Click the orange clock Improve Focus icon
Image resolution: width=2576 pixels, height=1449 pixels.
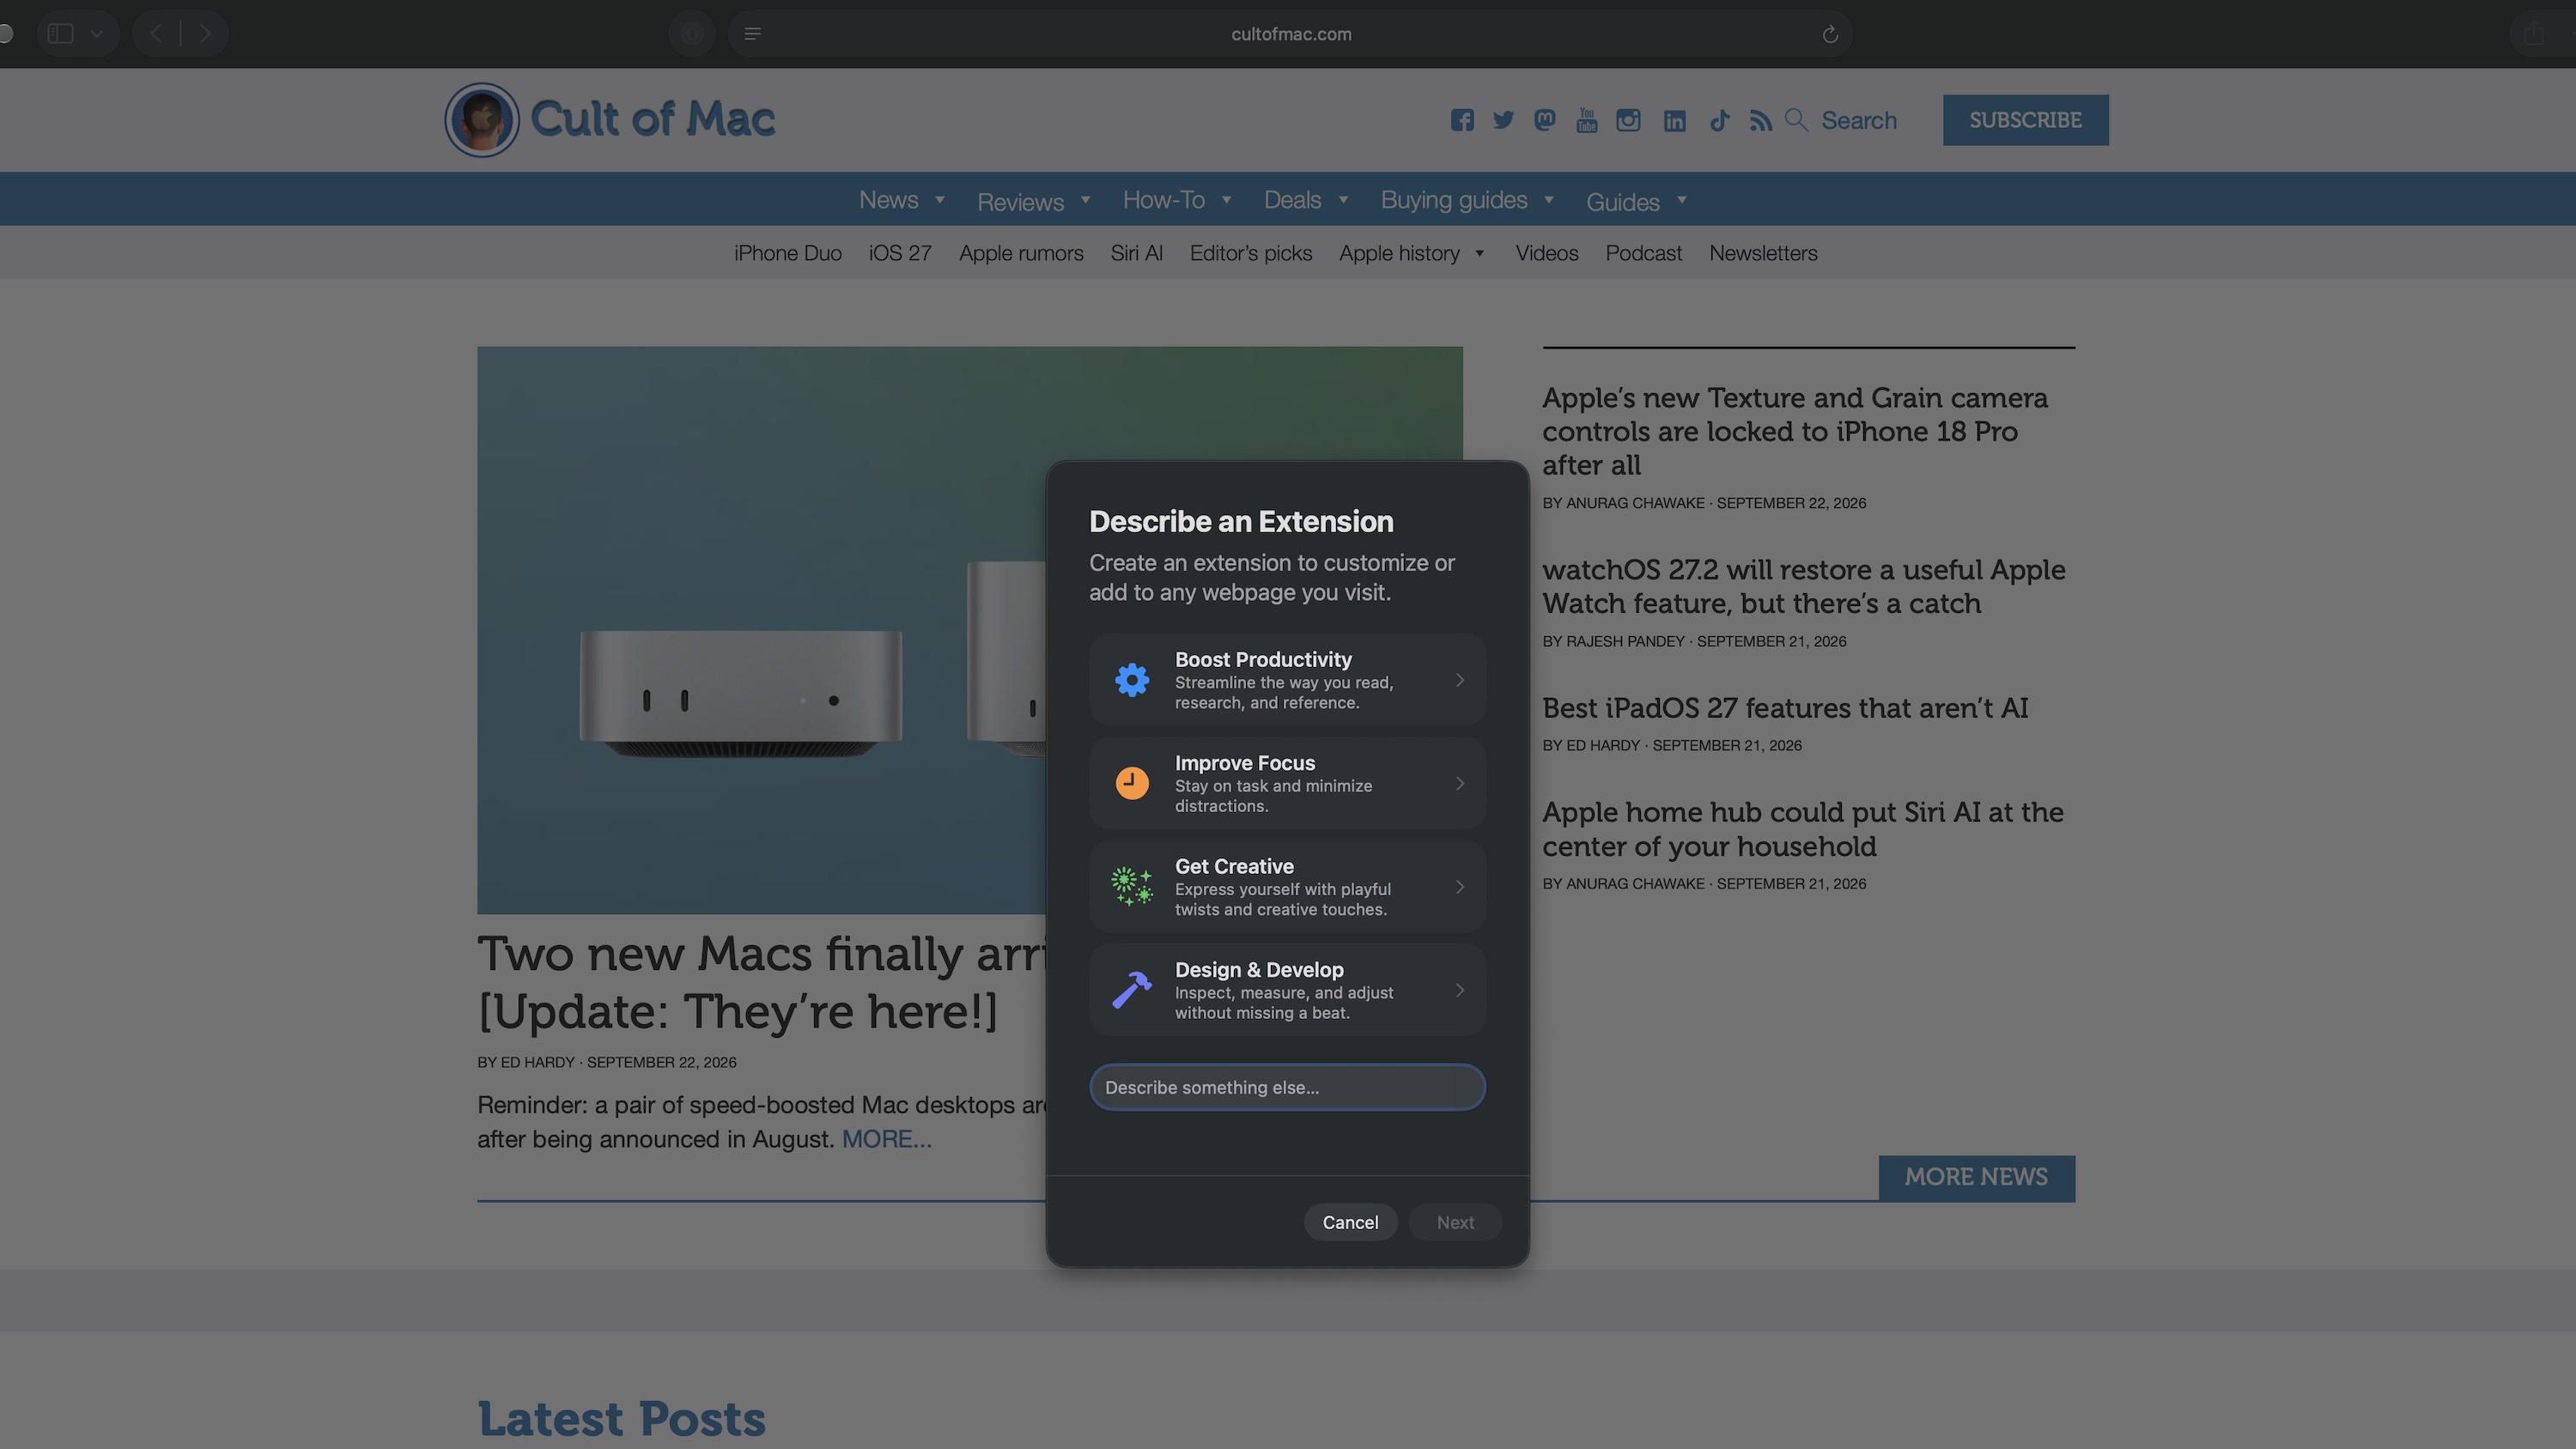point(1132,783)
